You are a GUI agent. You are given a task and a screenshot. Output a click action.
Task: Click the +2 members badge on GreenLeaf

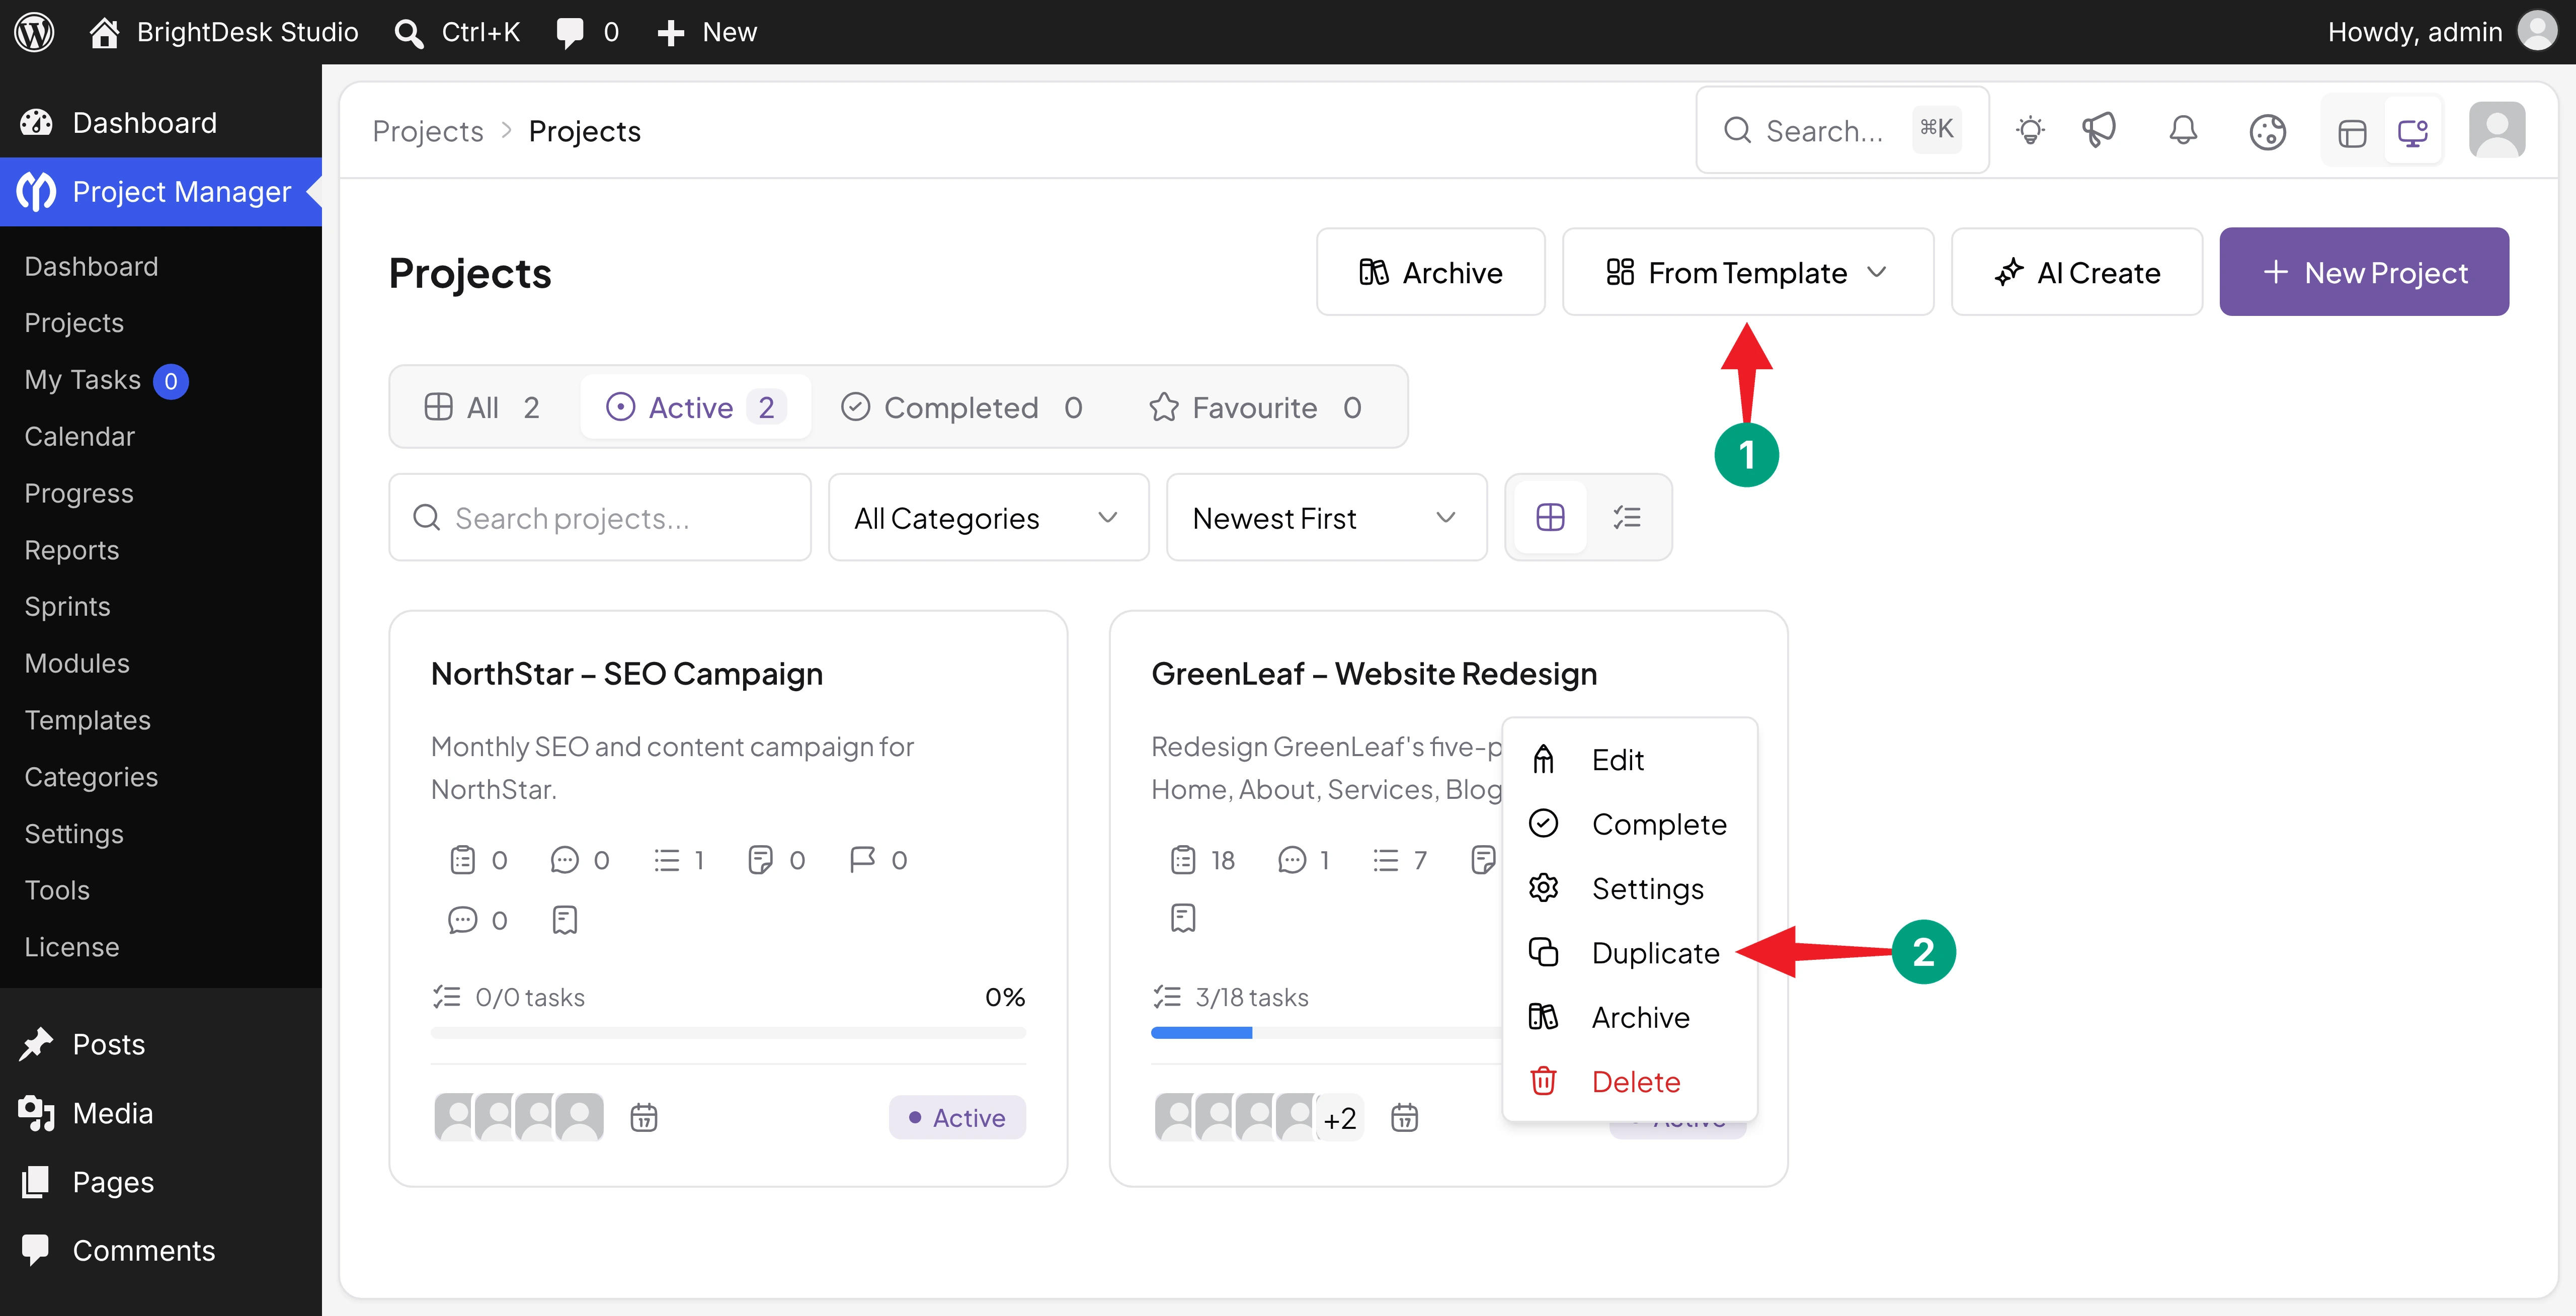point(1340,1118)
